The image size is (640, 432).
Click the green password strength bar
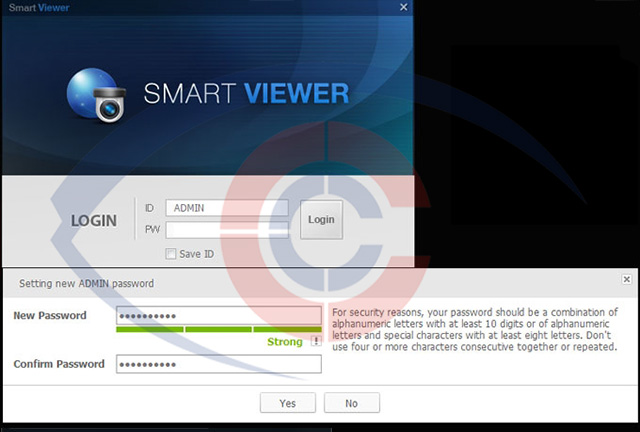click(x=219, y=329)
